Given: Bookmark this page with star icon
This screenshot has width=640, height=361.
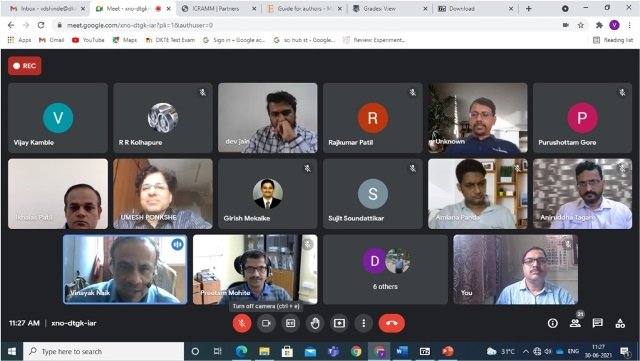Looking at the screenshot, I should (581, 25).
